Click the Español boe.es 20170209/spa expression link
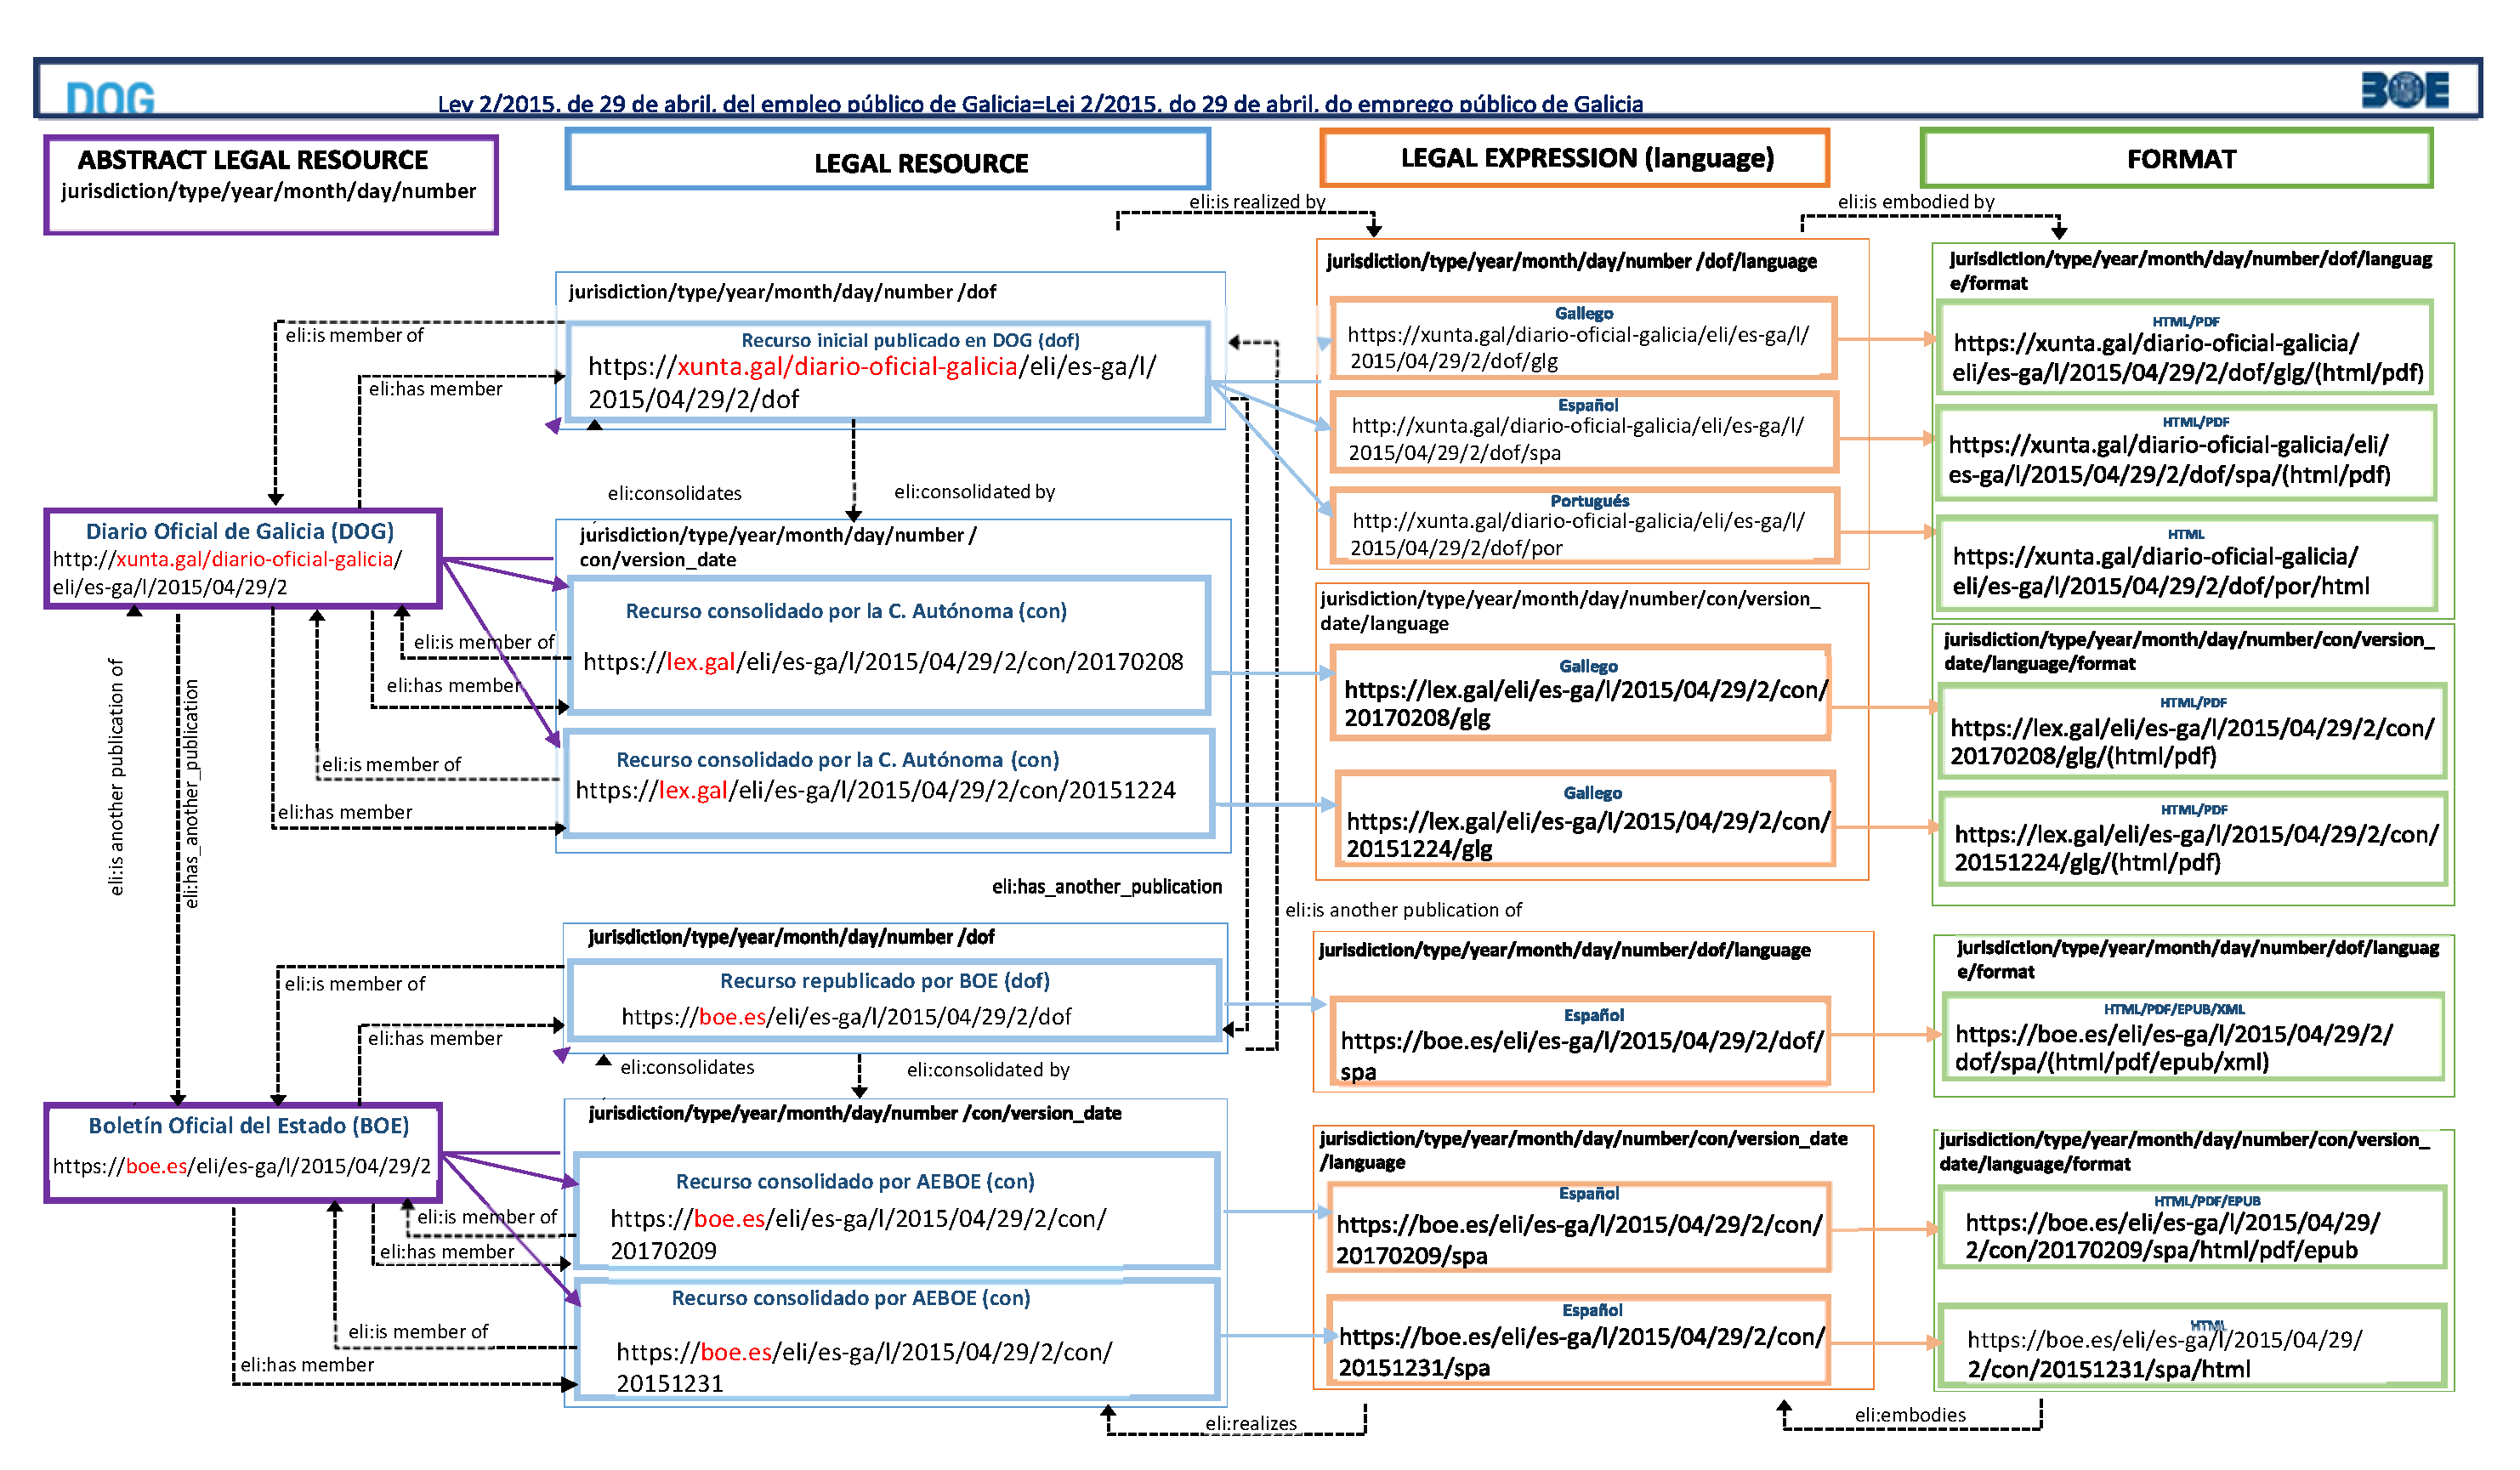Viewport: 2520px width, 1470px height. tap(1580, 1239)
